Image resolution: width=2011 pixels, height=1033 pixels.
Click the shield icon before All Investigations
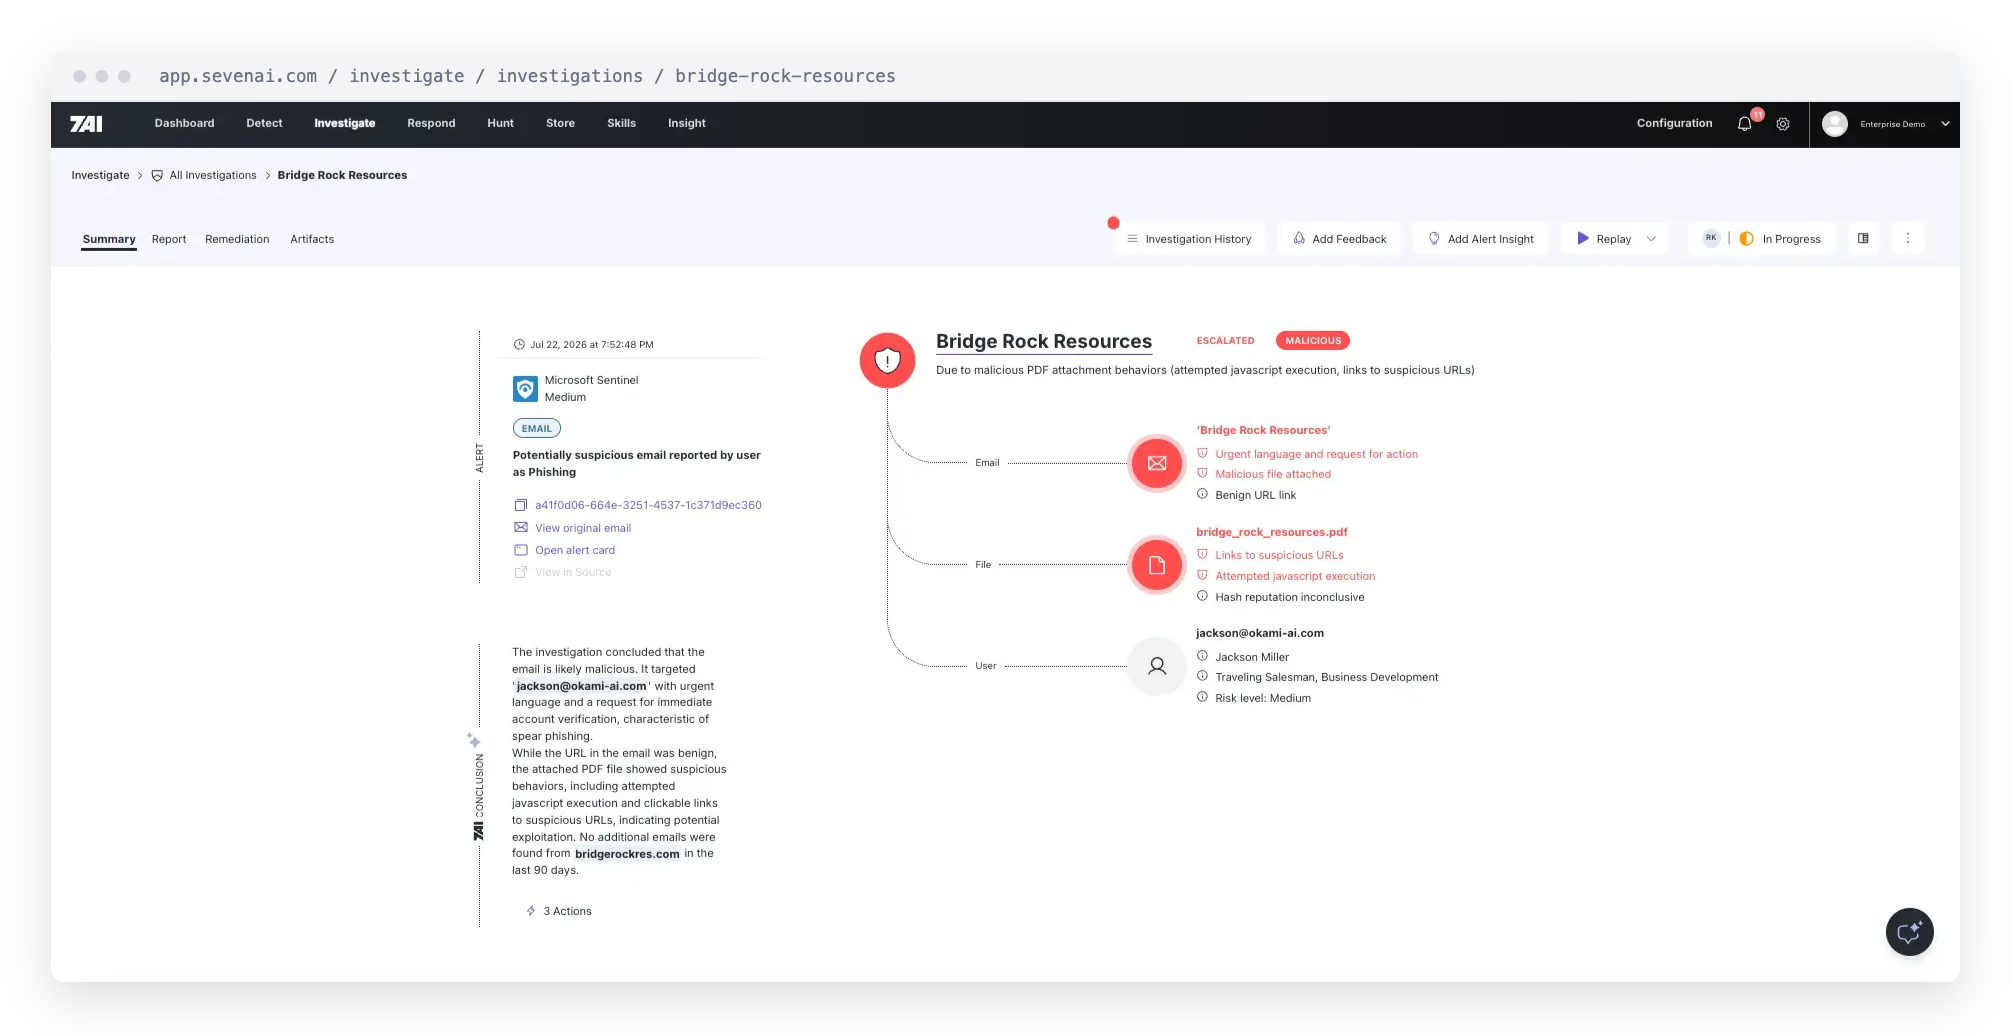[x=157, y=176]
